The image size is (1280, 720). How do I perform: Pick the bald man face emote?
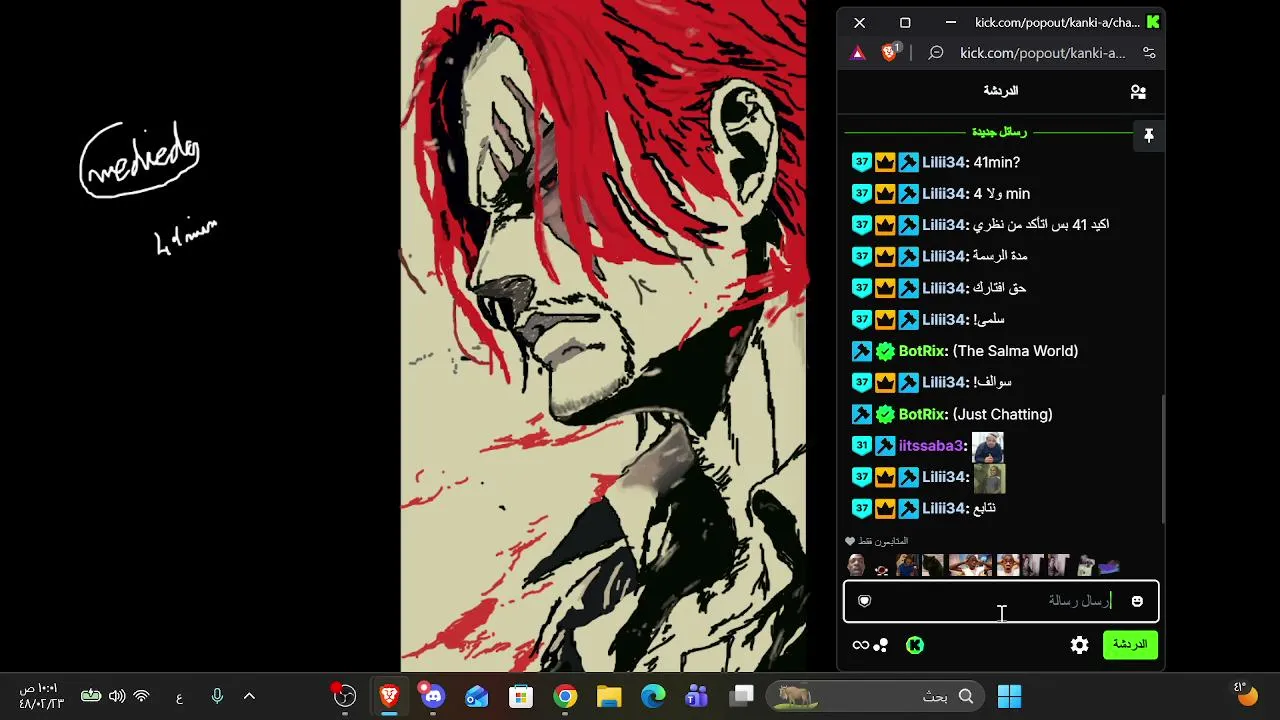(x=856, y=566)
